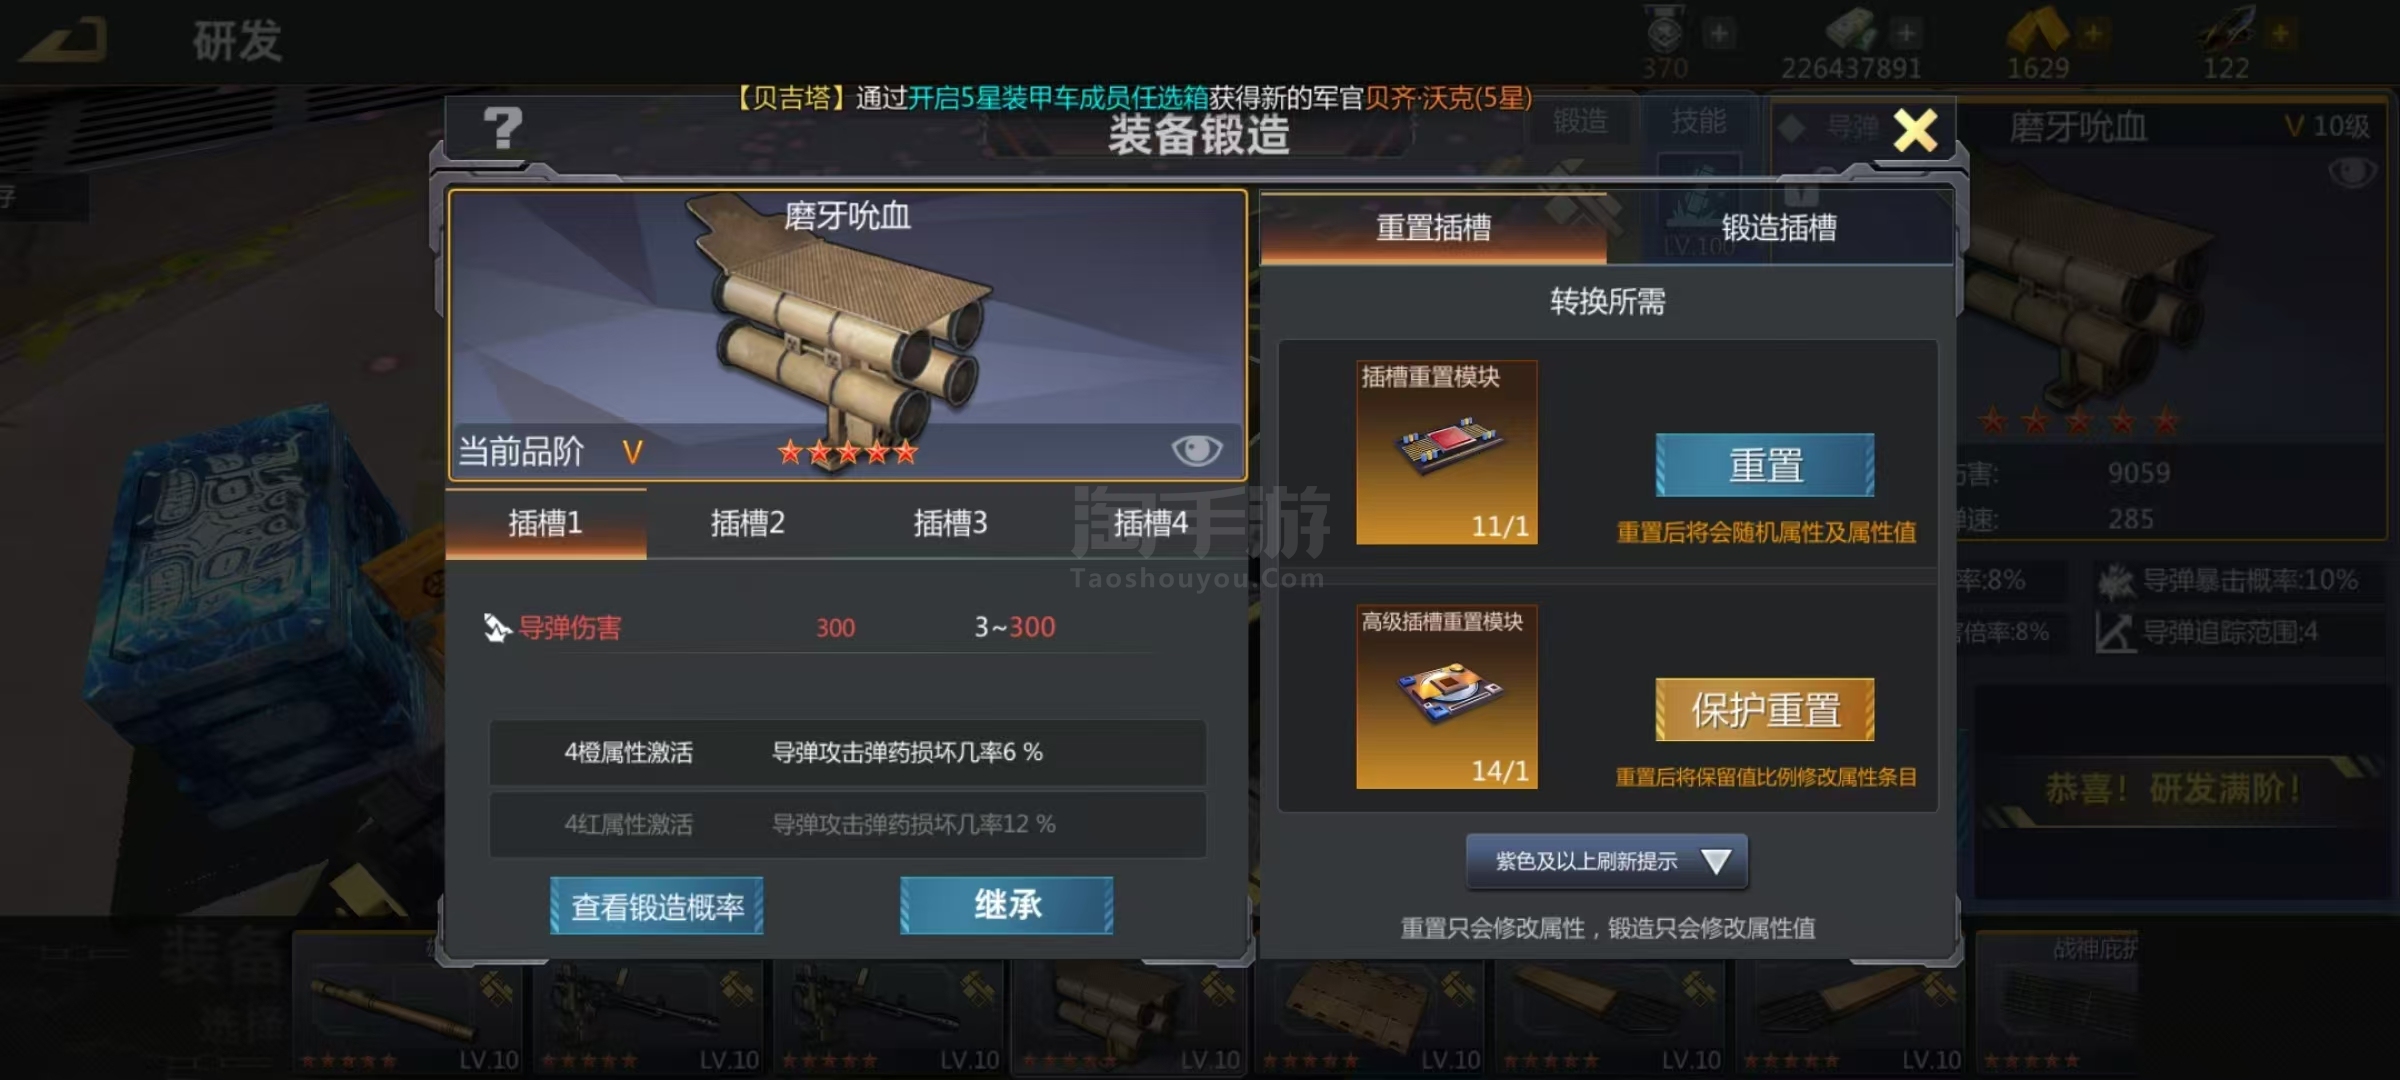Click the dropdown triangle arrow

[1716, 861]
